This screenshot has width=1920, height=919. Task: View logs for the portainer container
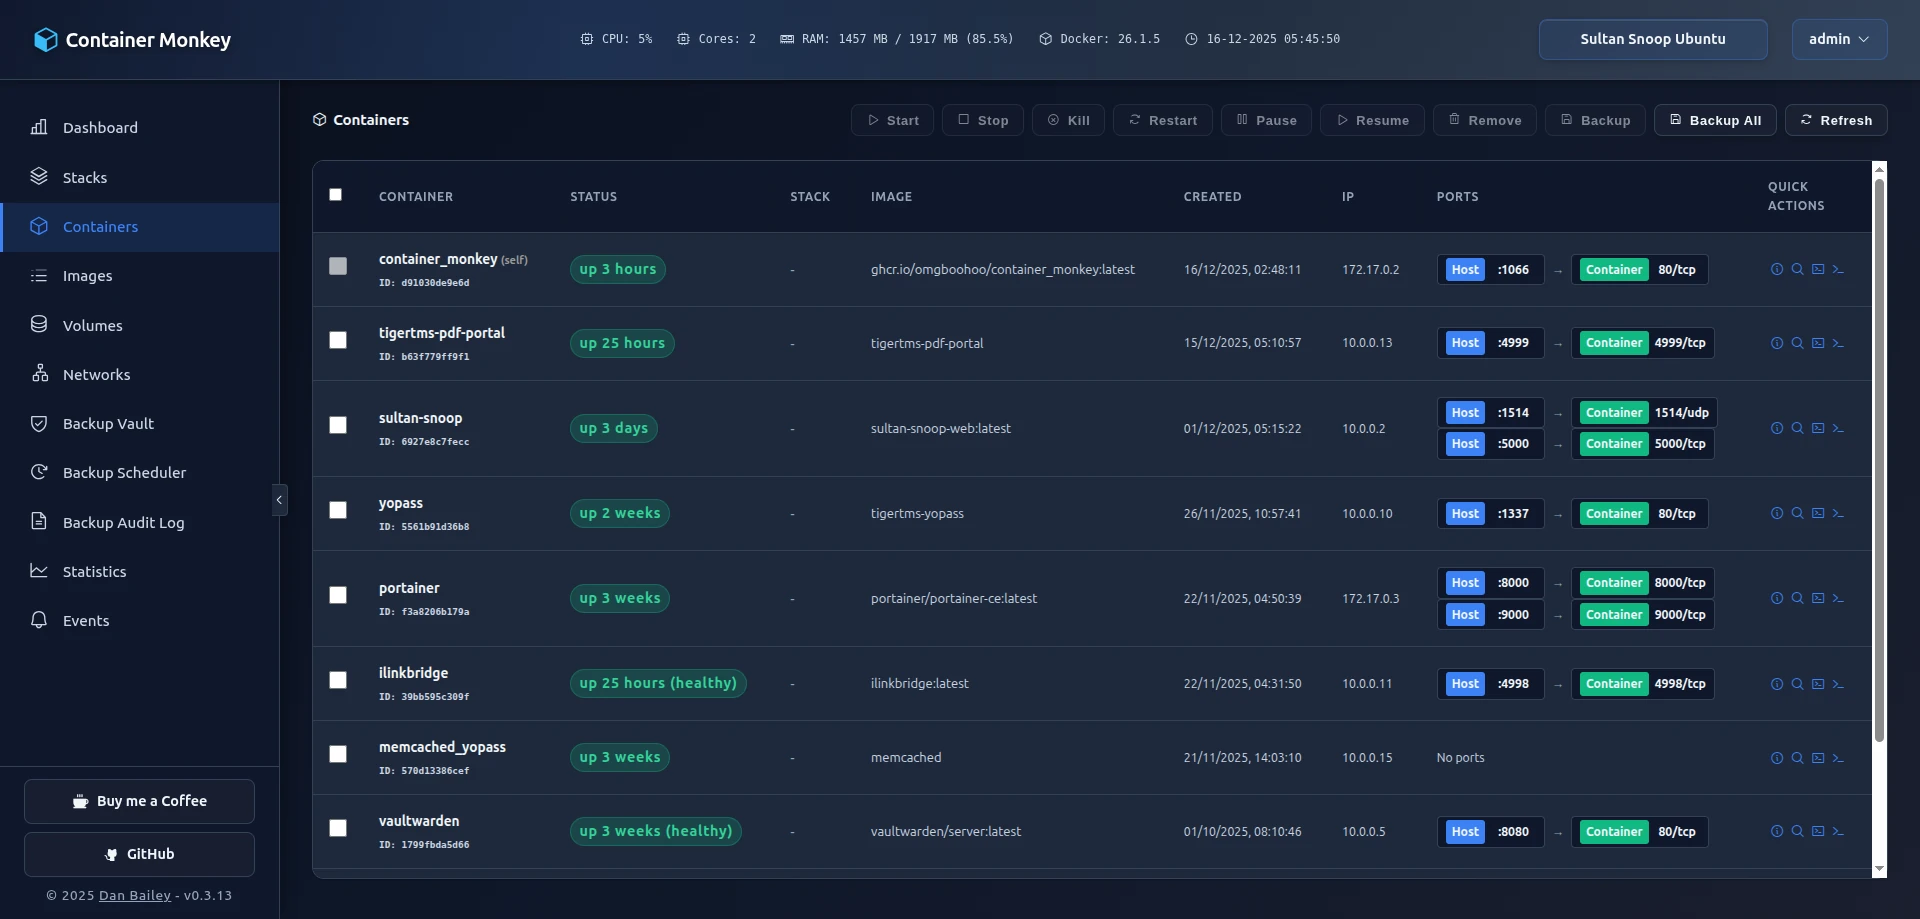[x=1797, y=598]
